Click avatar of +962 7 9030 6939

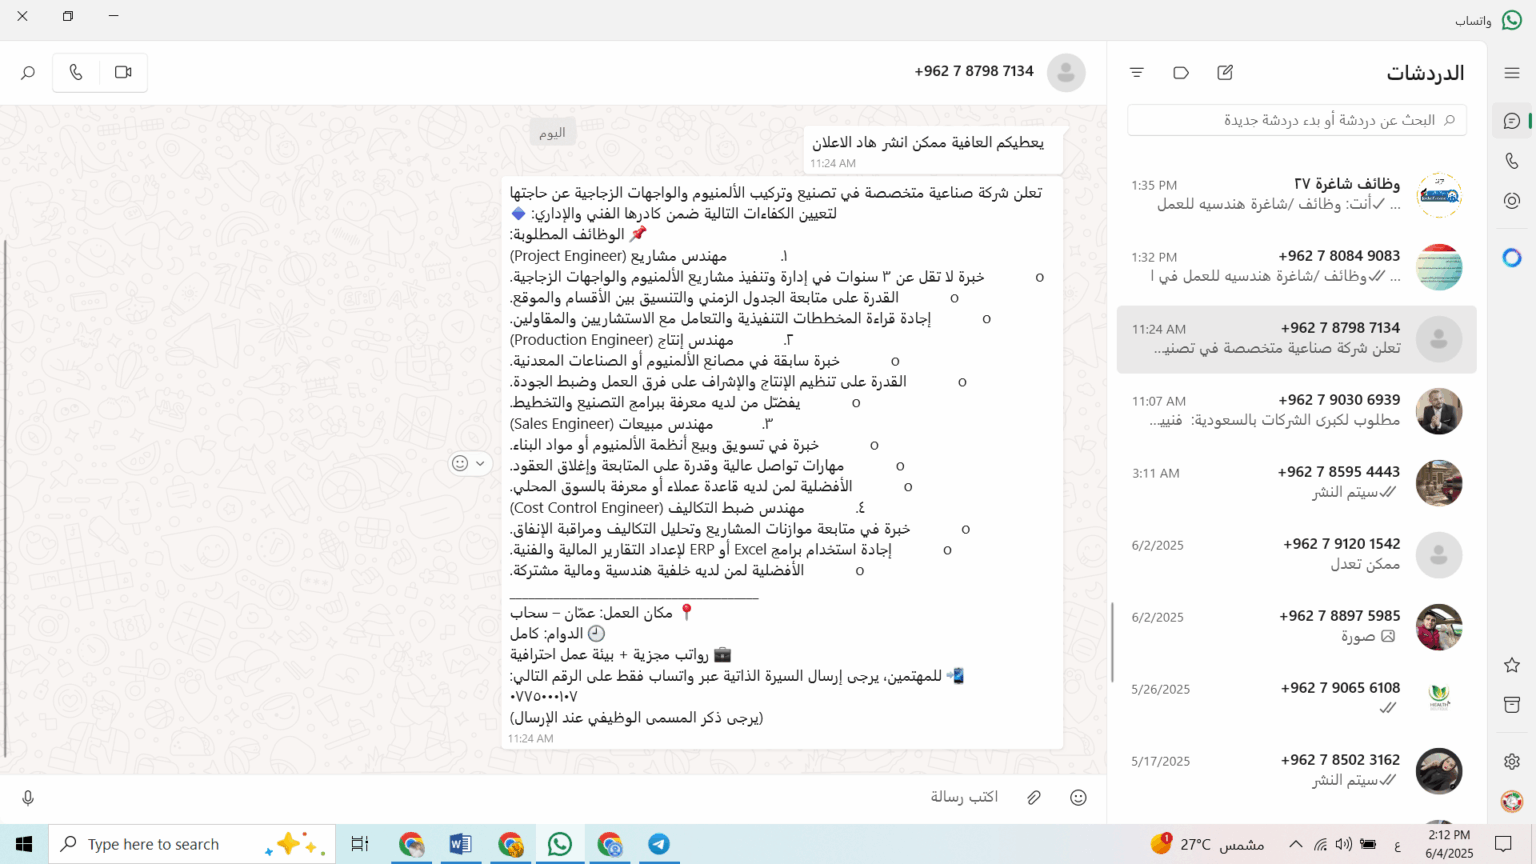[x=1439, y=411]
